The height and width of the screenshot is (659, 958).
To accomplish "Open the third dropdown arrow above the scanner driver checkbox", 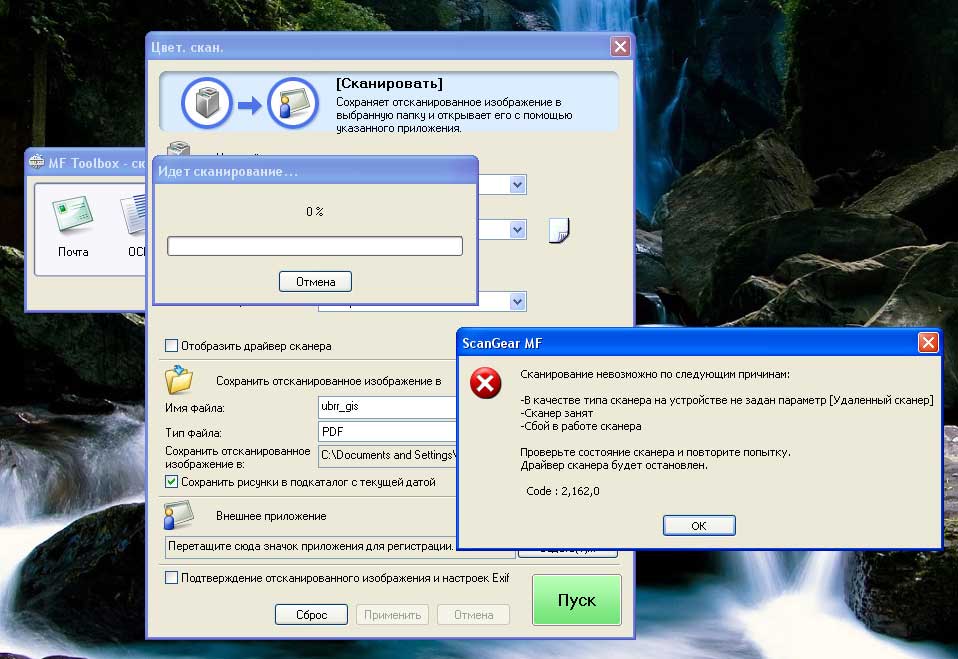I will 517,301.
